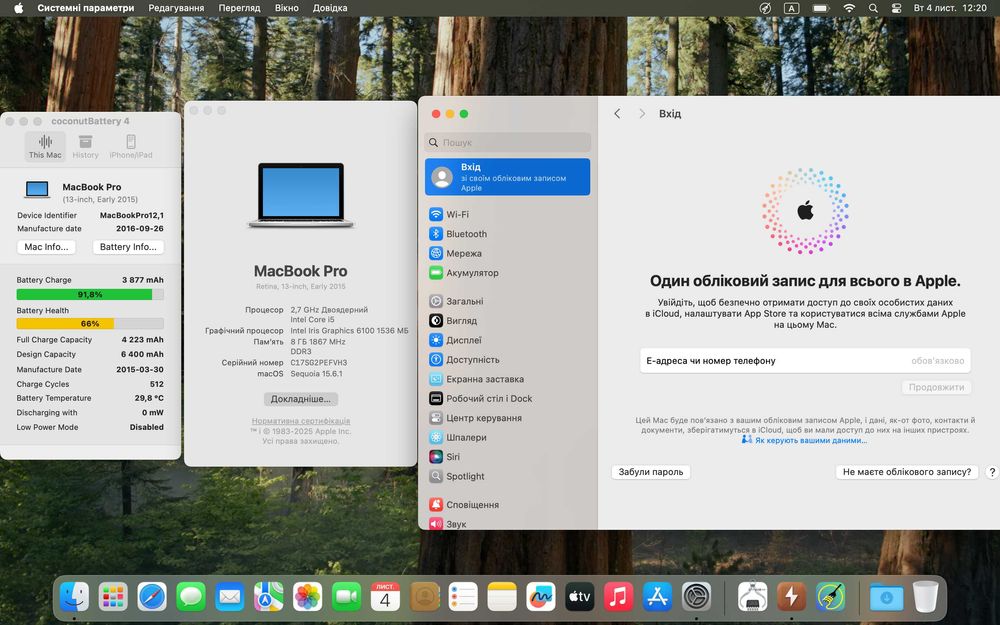This screenshot has width=1000, height=625.
Task: Go back using settings back chevron
Action: [x=617, y=114]
